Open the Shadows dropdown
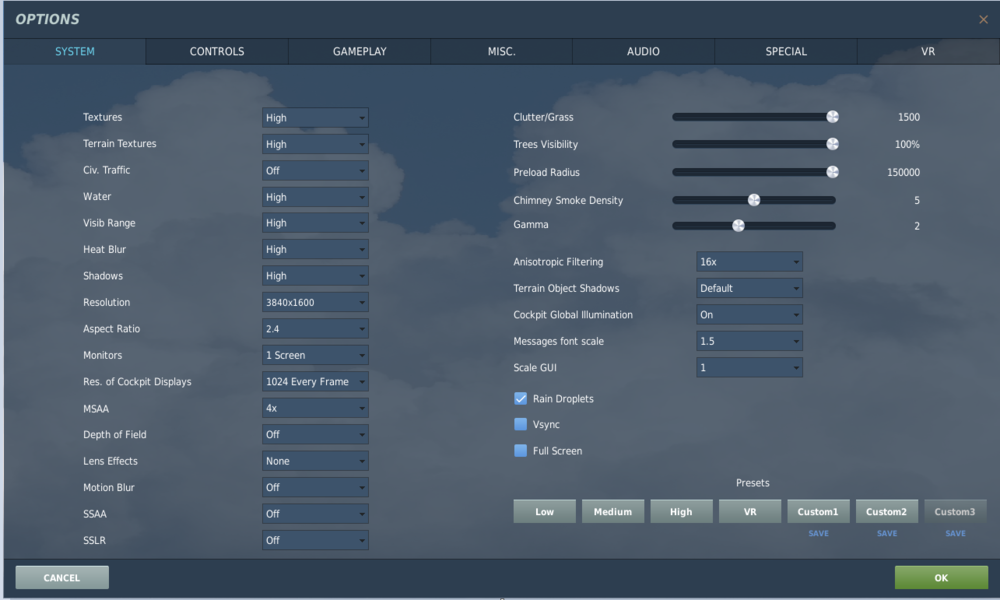The height and width of the screenshot is (600, 1000). pos(315,275)
